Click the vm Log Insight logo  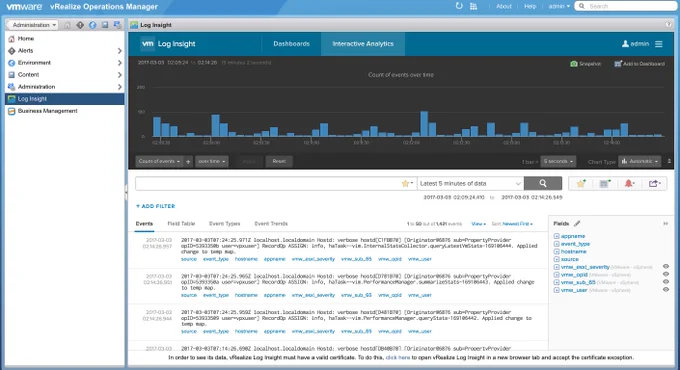pos(168,44)
